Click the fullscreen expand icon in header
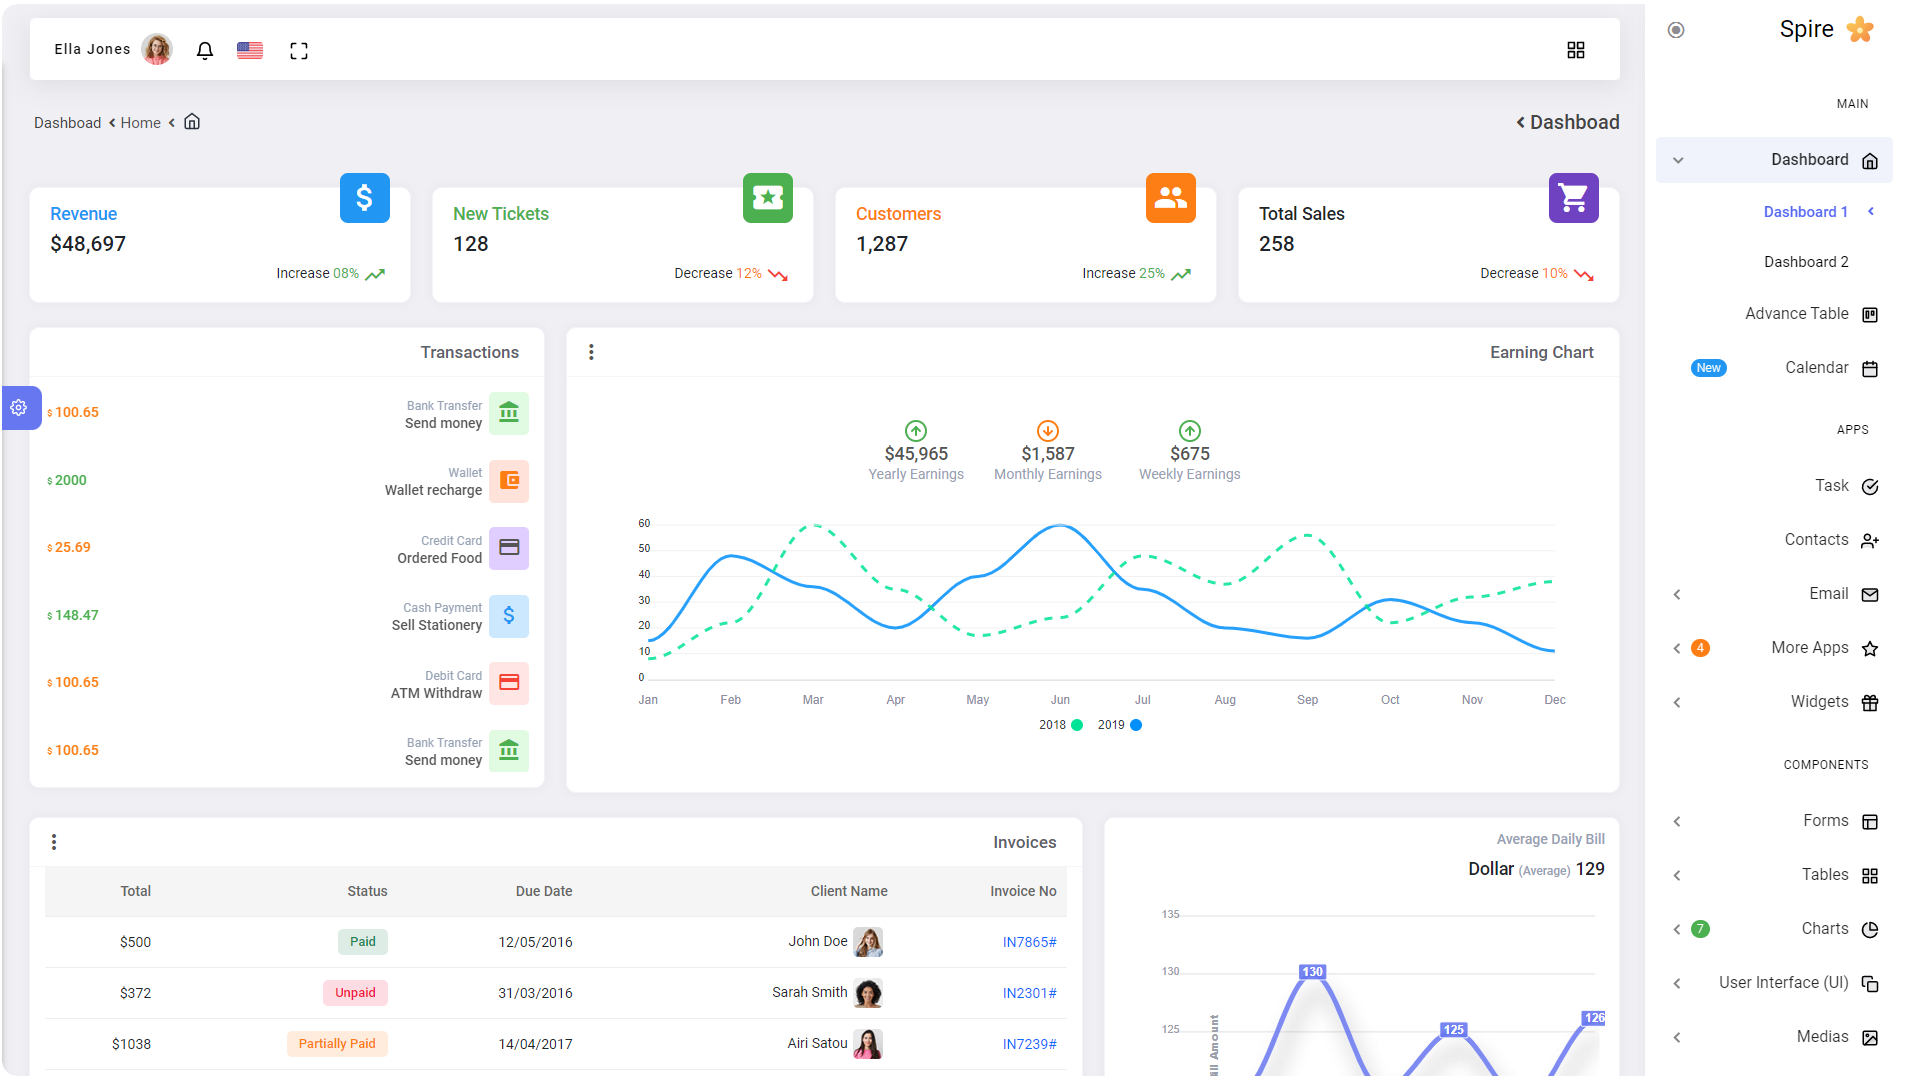Viewport: 1907px width, 1080px height. [x=298, y=50]
